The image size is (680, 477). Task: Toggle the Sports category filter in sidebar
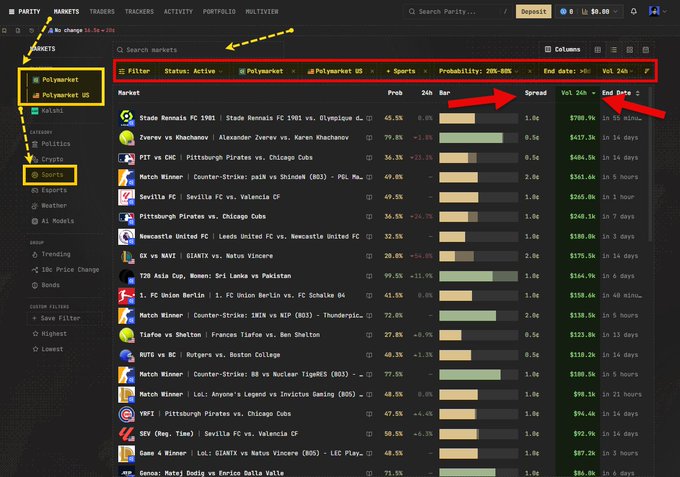pos(47,175)
